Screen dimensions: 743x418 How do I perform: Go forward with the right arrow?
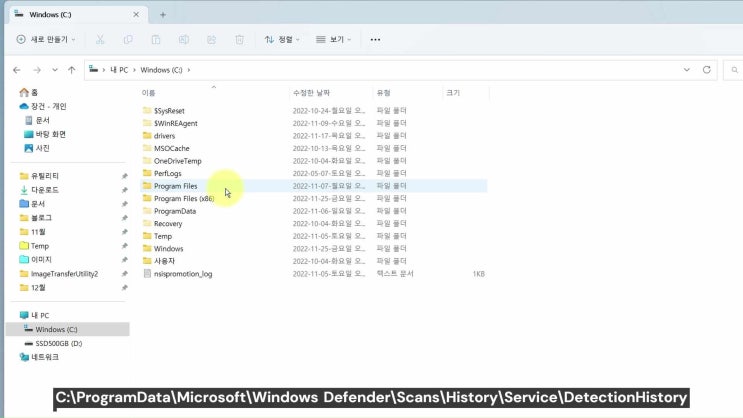(36, 70)
